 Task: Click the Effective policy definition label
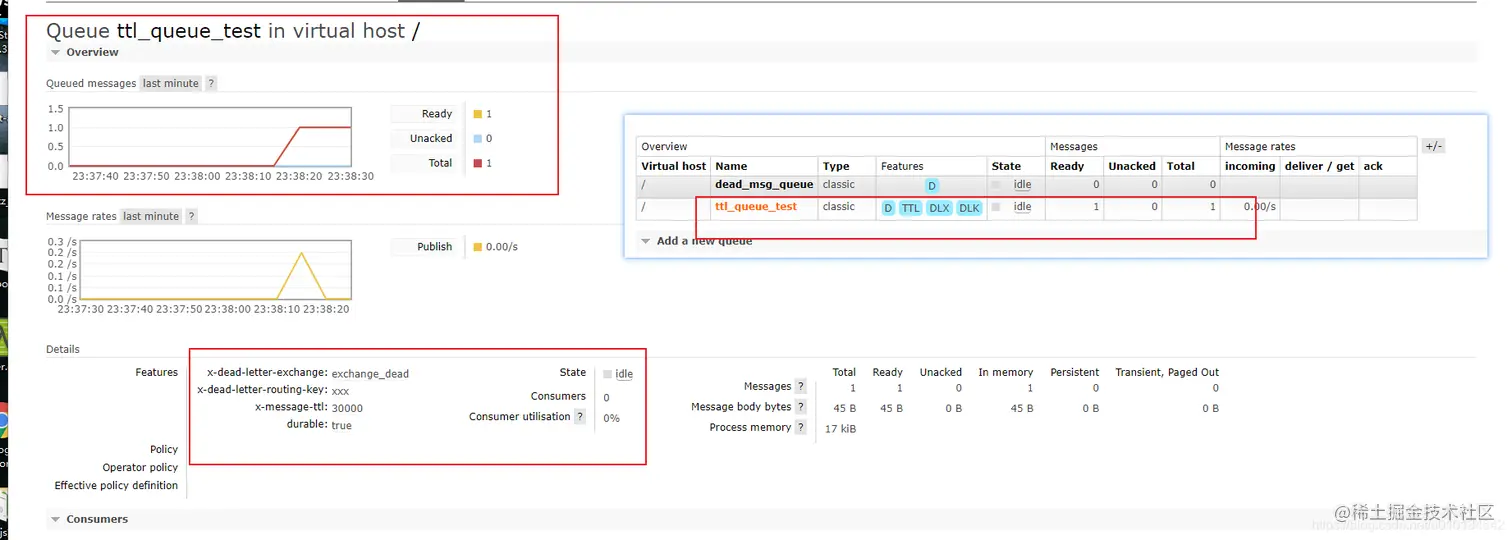[x=116, y=485]
